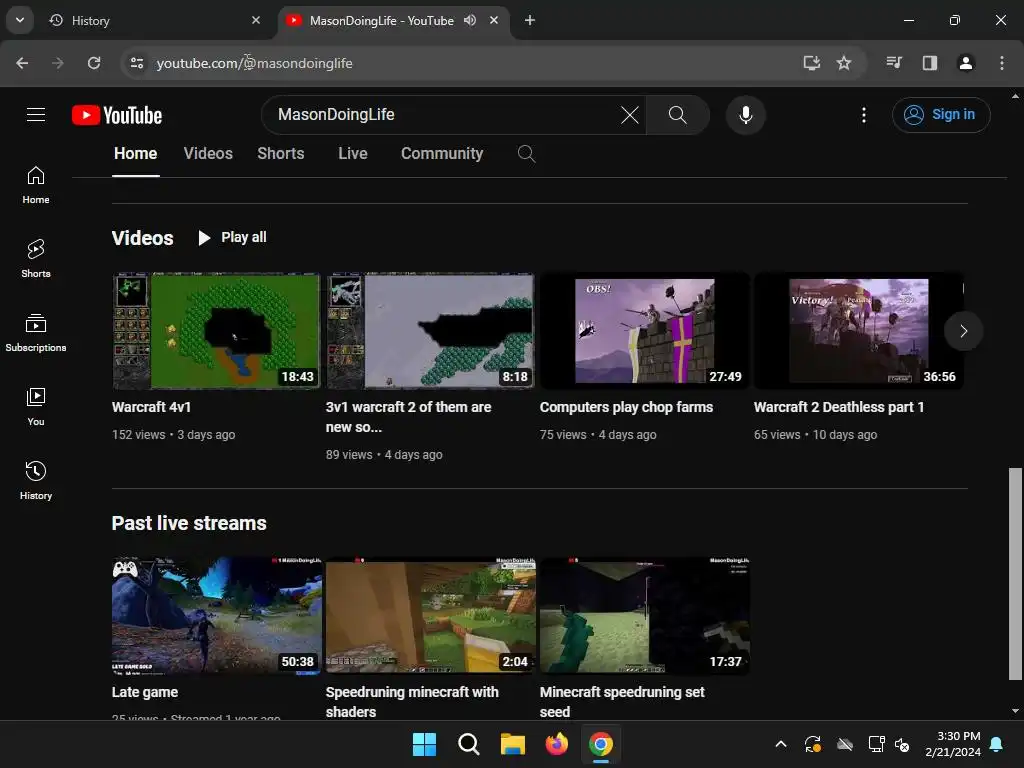The height and width of the screenshot is (768, 1024).
Task: Open the tab search dropdown
Action: click(20, 20)
